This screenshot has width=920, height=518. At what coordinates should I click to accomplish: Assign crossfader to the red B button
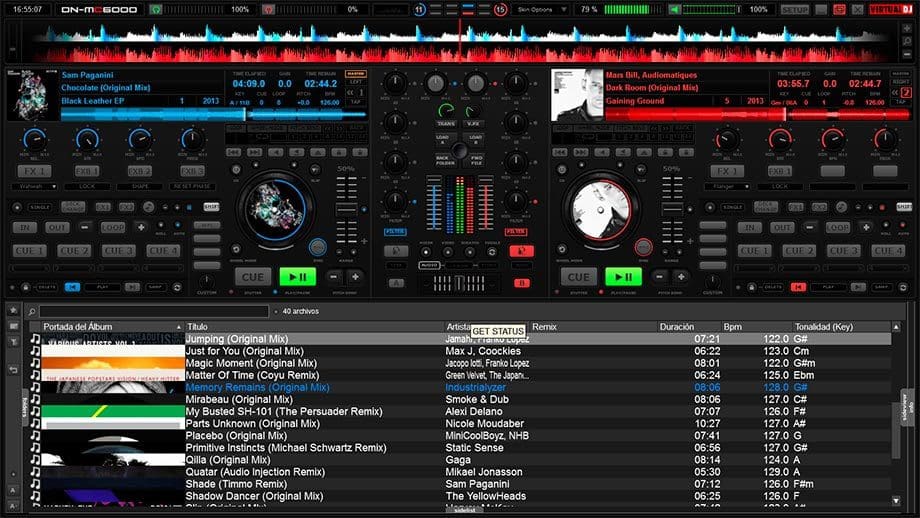pos(522,283)
